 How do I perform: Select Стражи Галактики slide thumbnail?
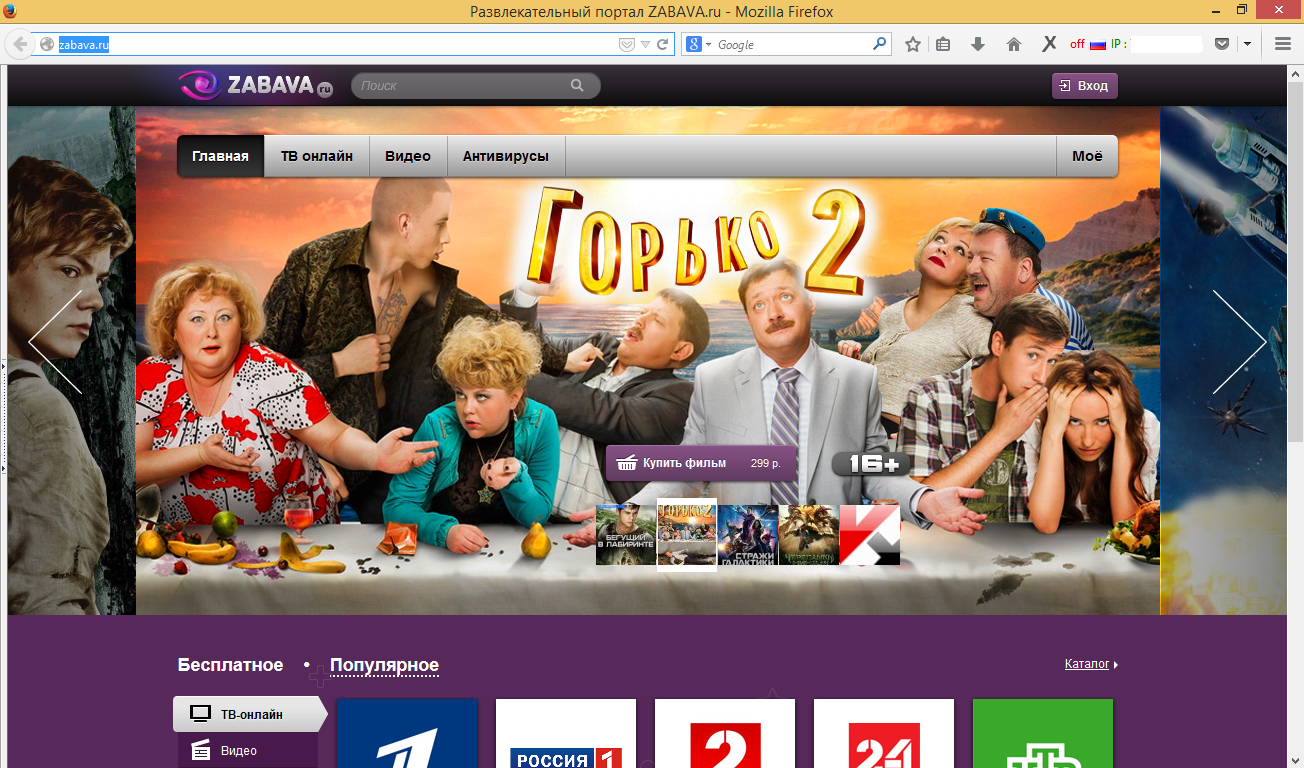748,535
